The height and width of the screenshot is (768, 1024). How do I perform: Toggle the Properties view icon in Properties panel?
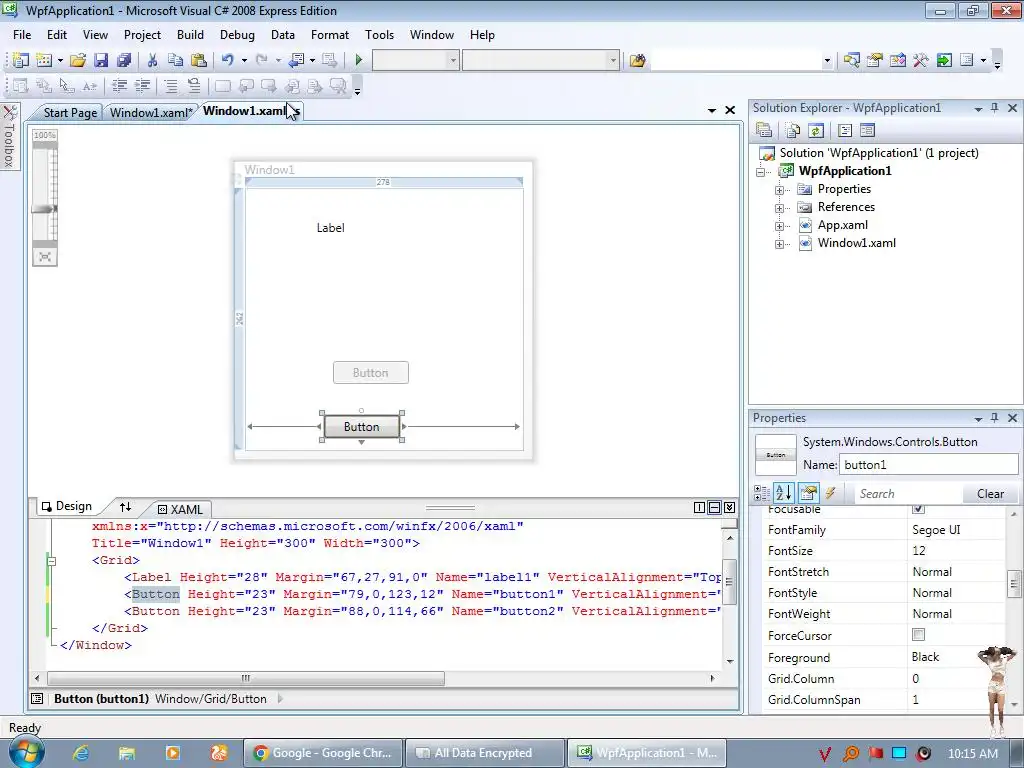(808, 493)
